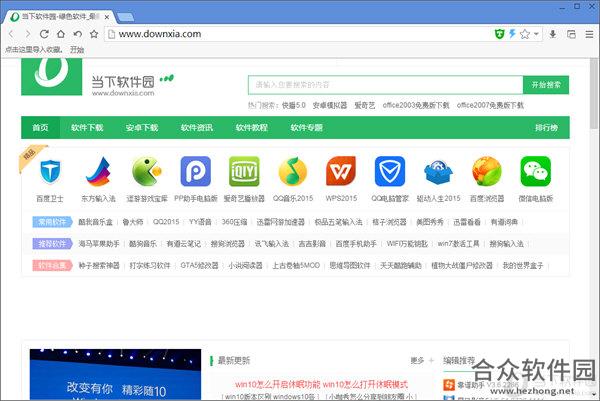
Task: Click the browser forward arrow
Action: point(28,34)
